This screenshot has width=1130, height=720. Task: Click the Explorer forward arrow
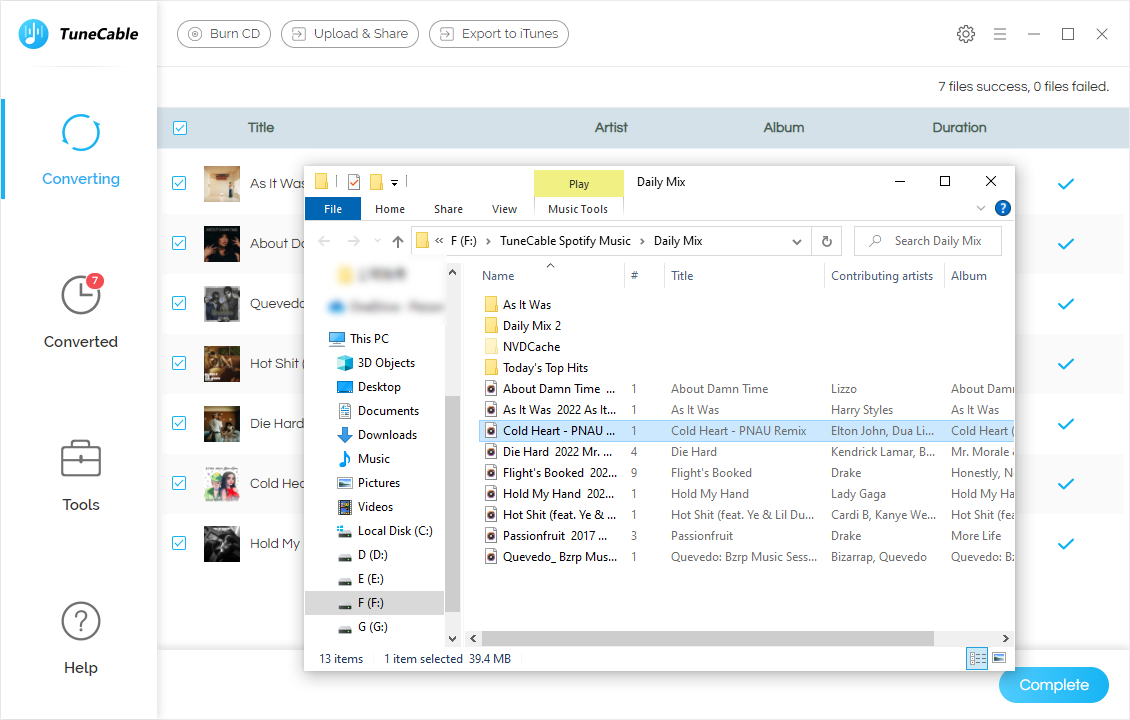click(353, 241)
